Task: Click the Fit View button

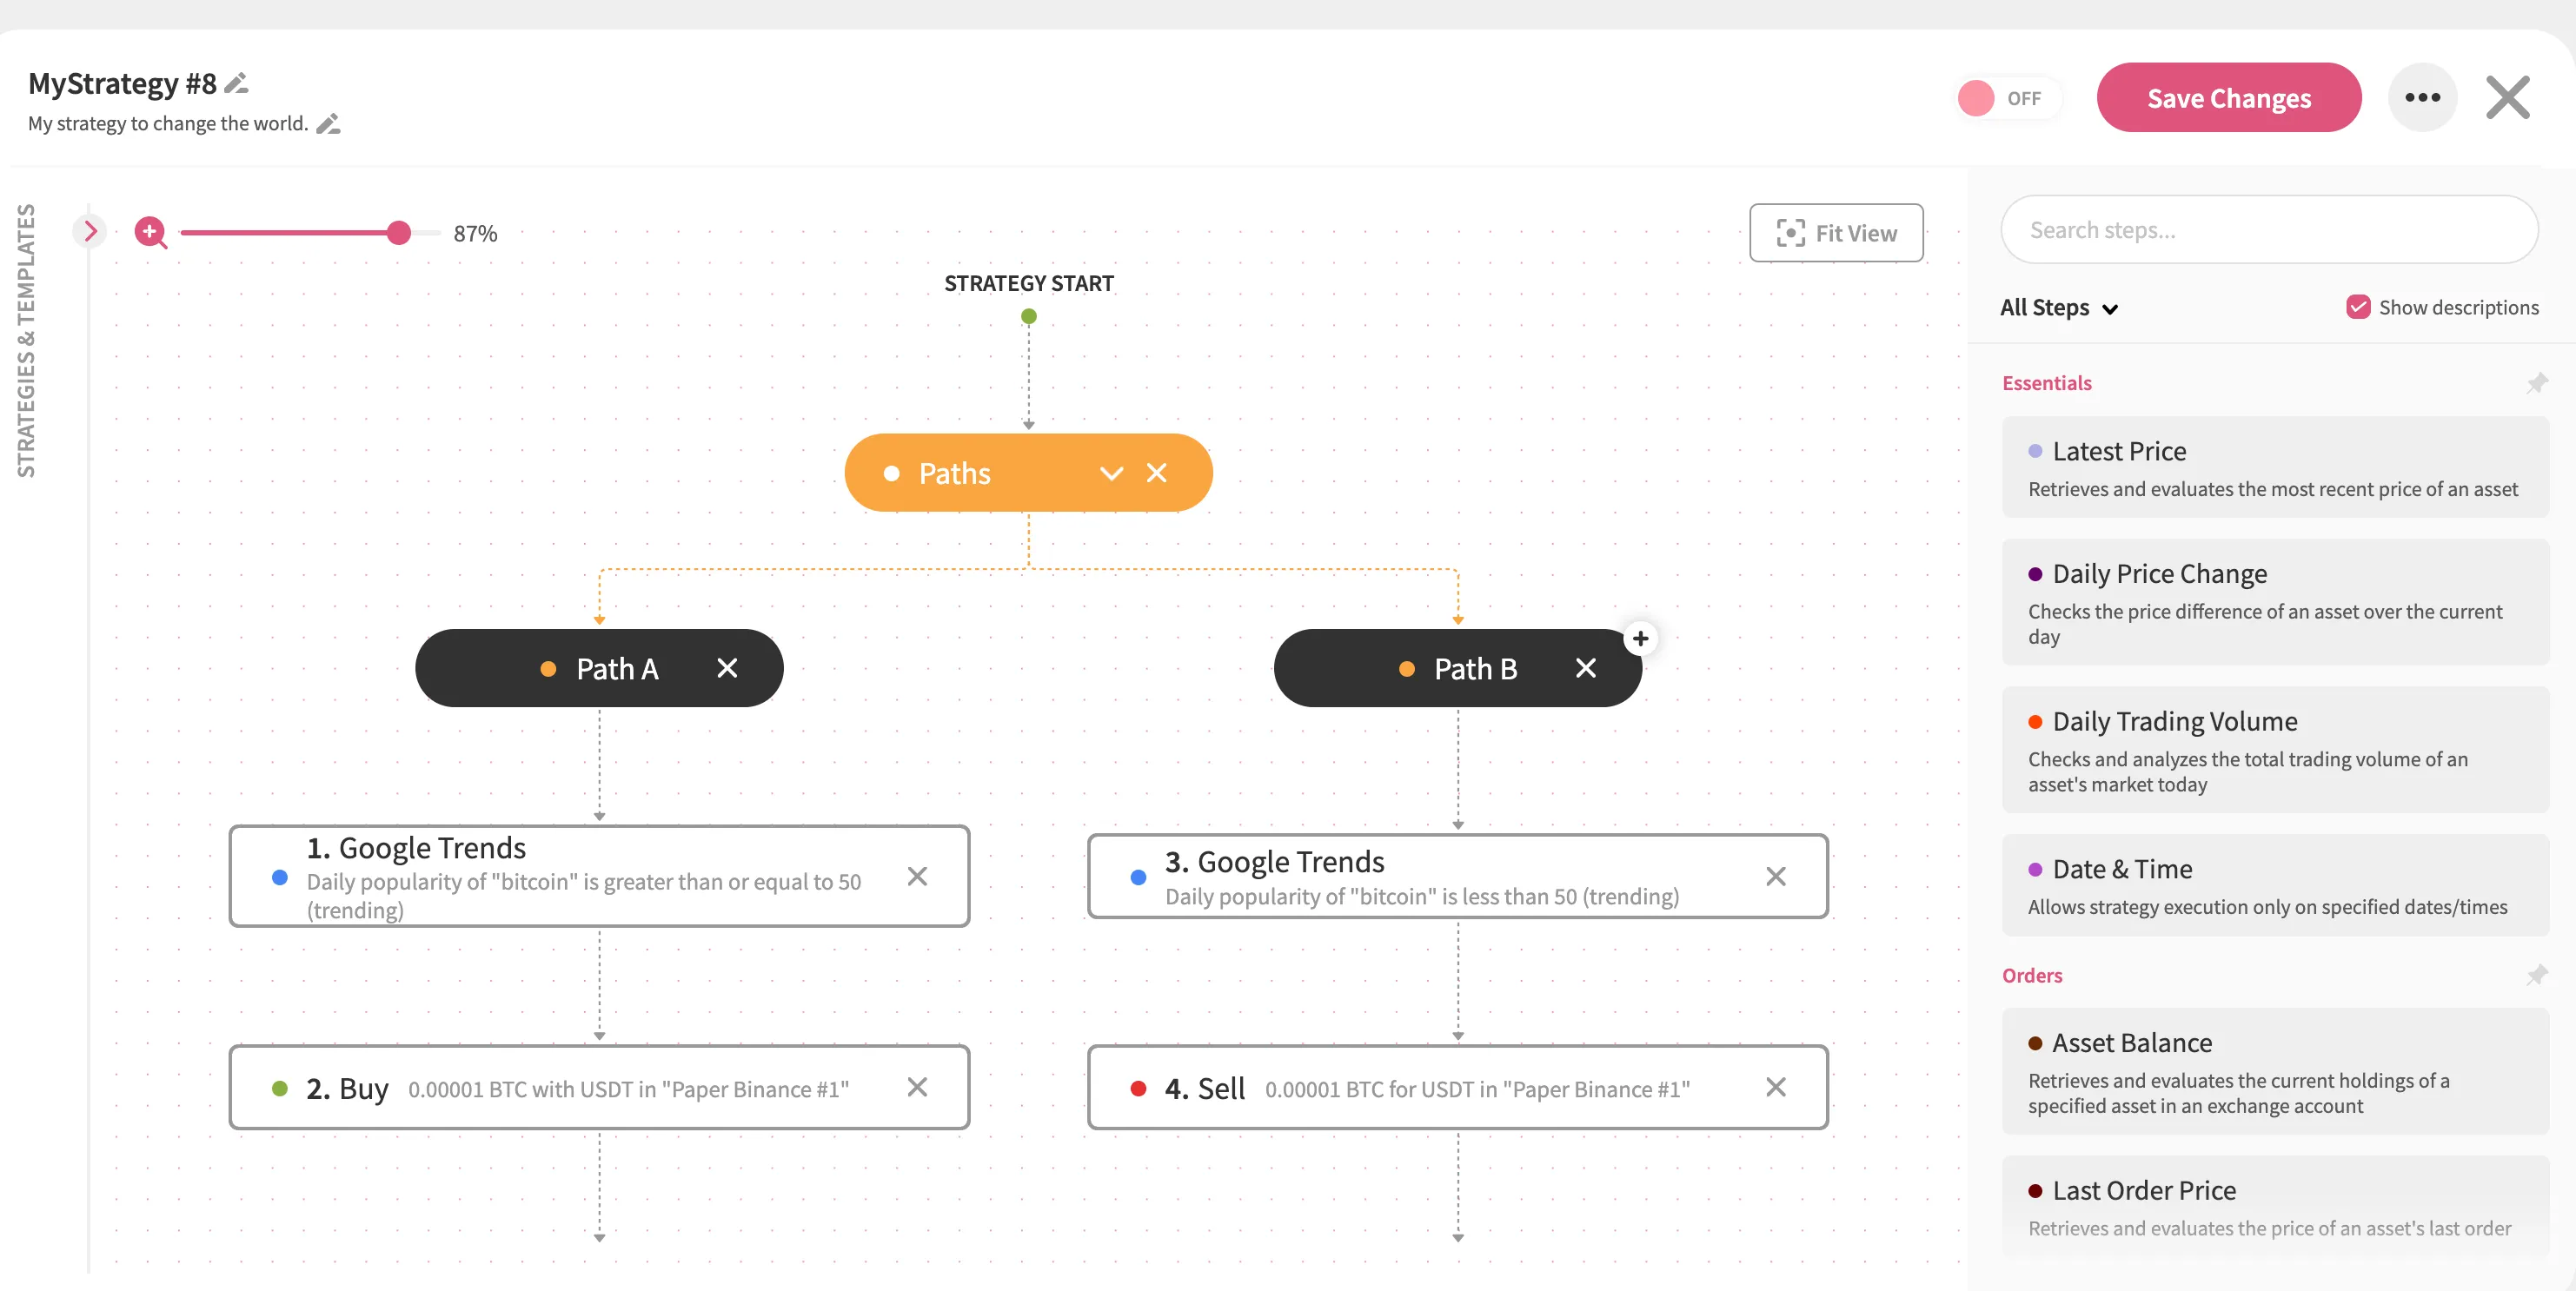Action: click(1836, 233)
